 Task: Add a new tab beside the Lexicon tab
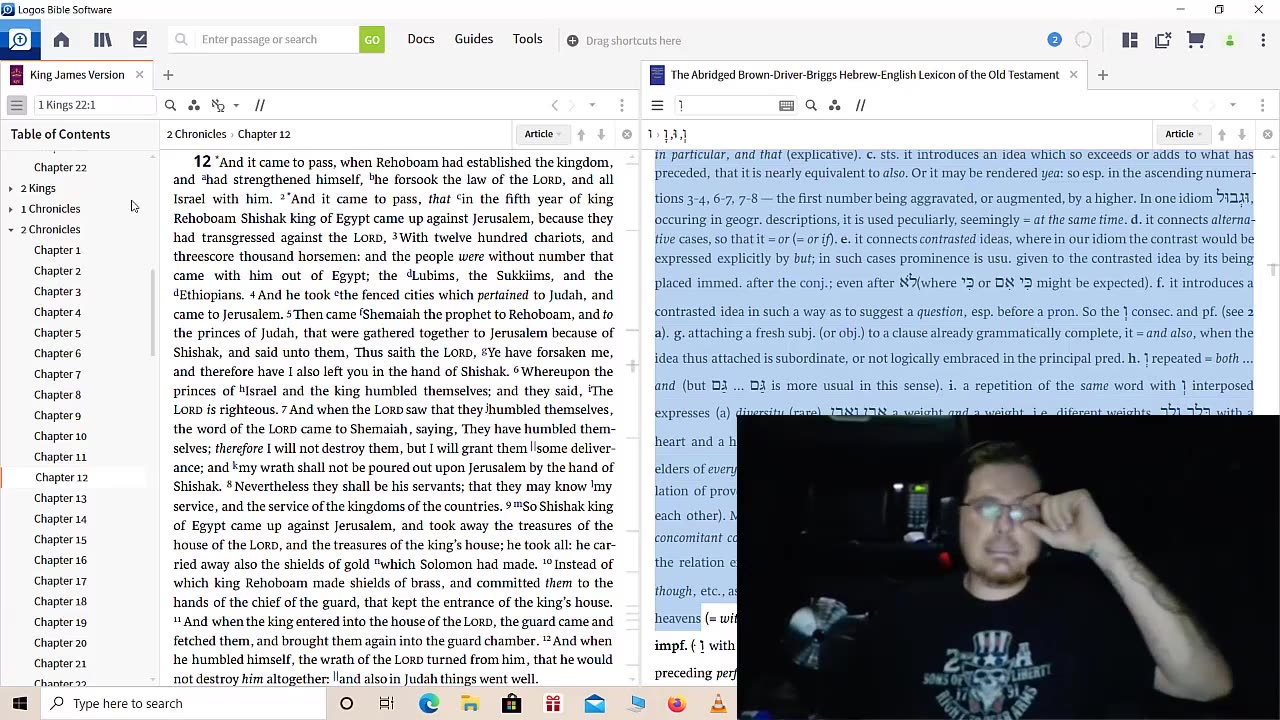point(1103,75)
